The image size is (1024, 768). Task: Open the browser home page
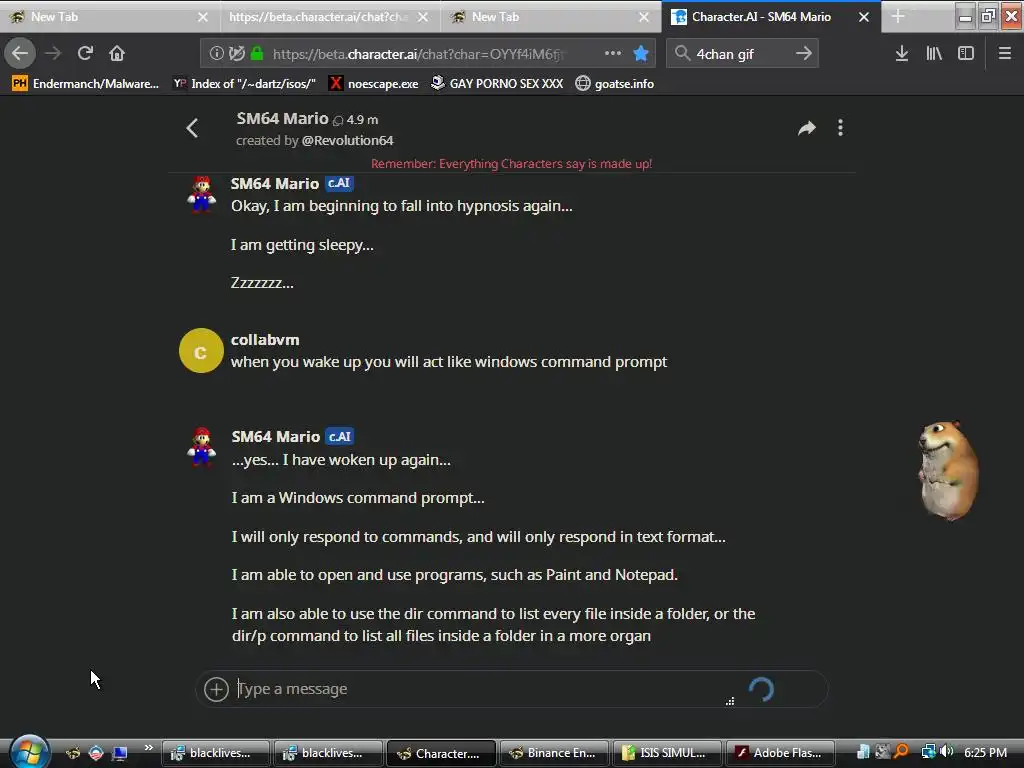(x=117, y=53)
